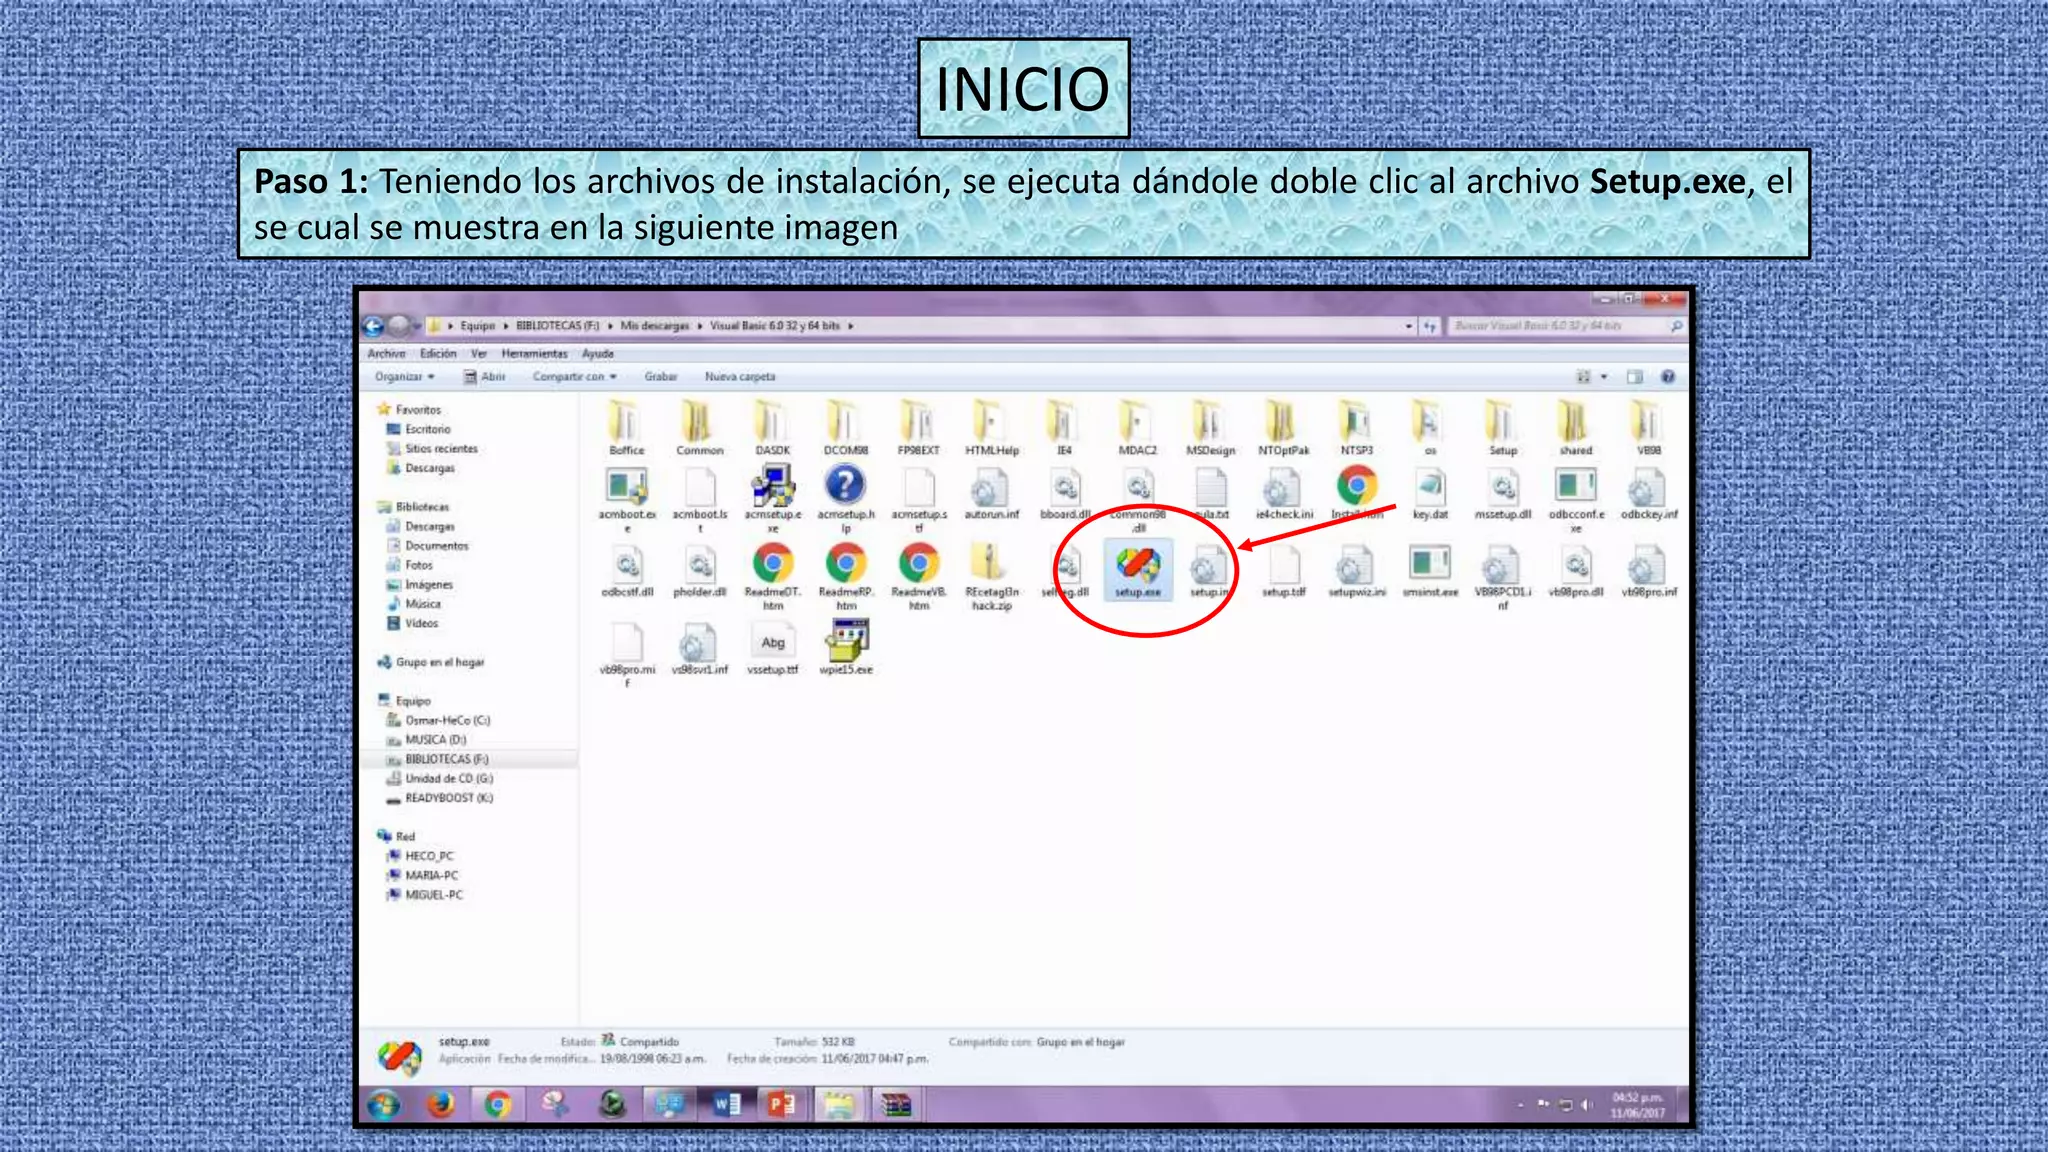
Task: Select the wpie15.exe file icon
Action: tap(846, 641)
